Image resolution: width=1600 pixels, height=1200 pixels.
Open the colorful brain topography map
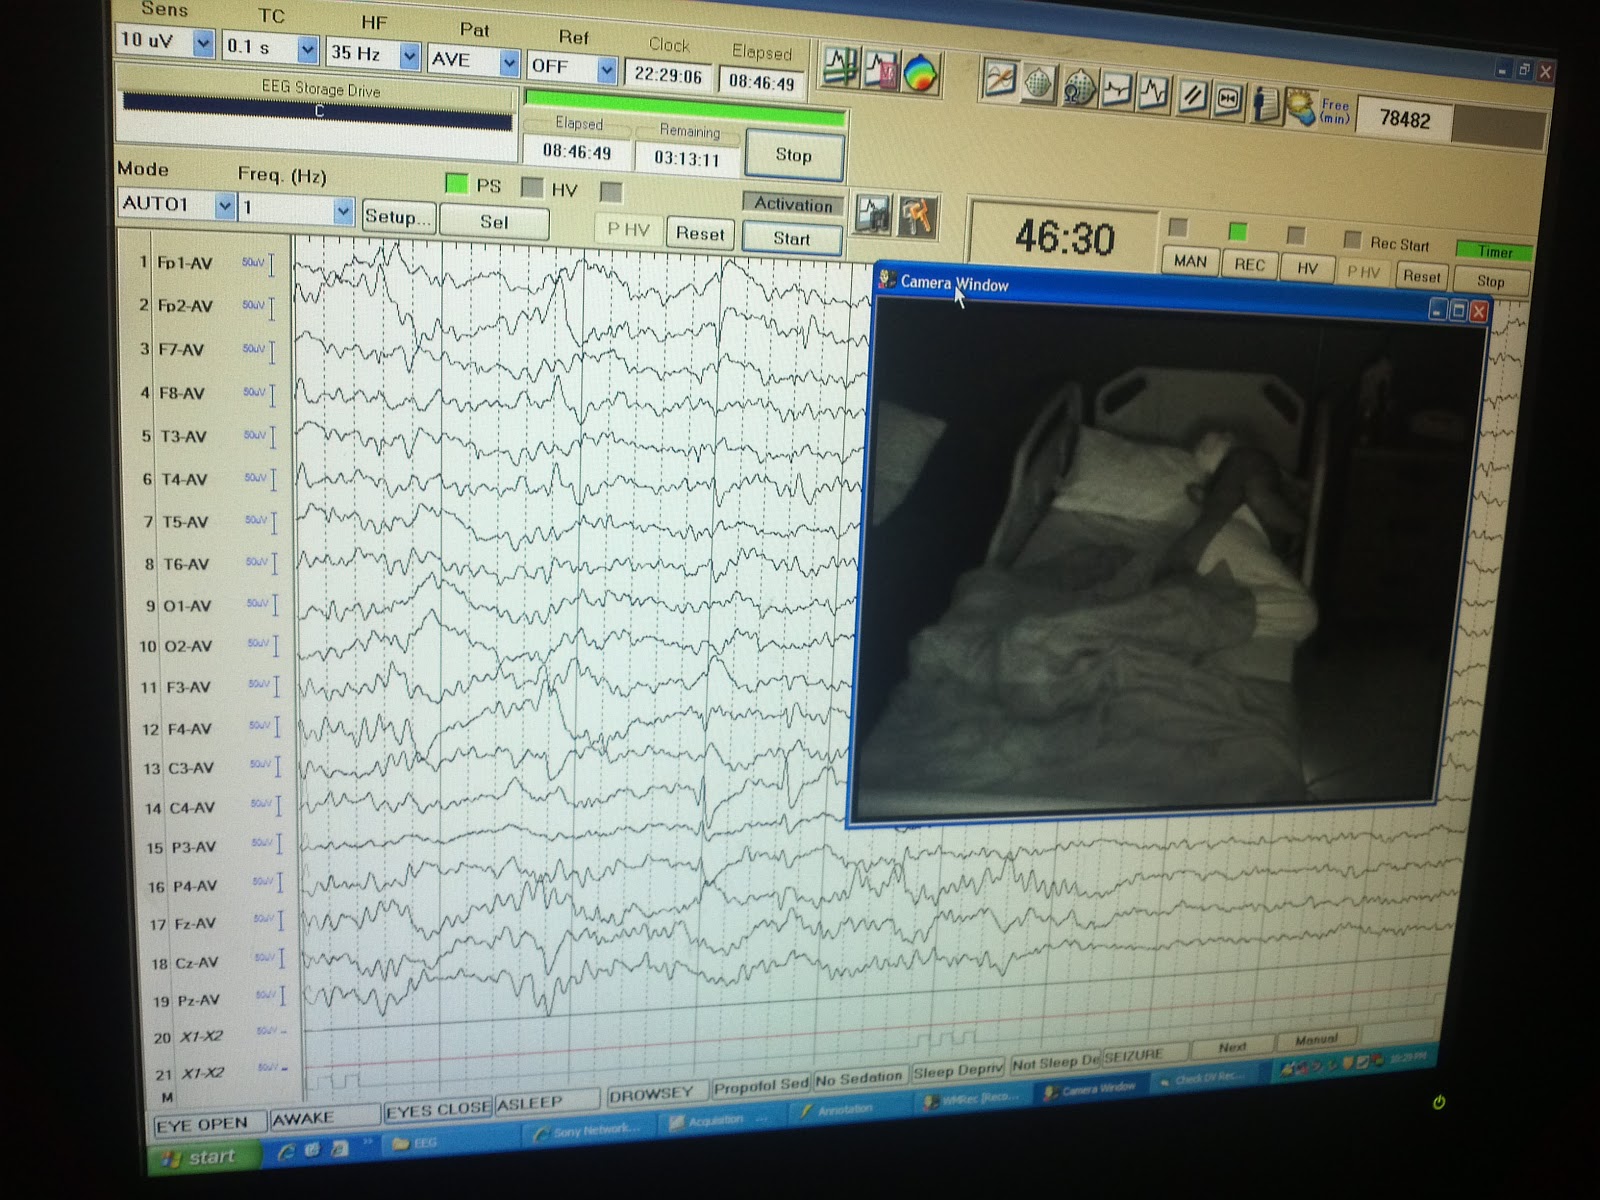tap(921, 74)
